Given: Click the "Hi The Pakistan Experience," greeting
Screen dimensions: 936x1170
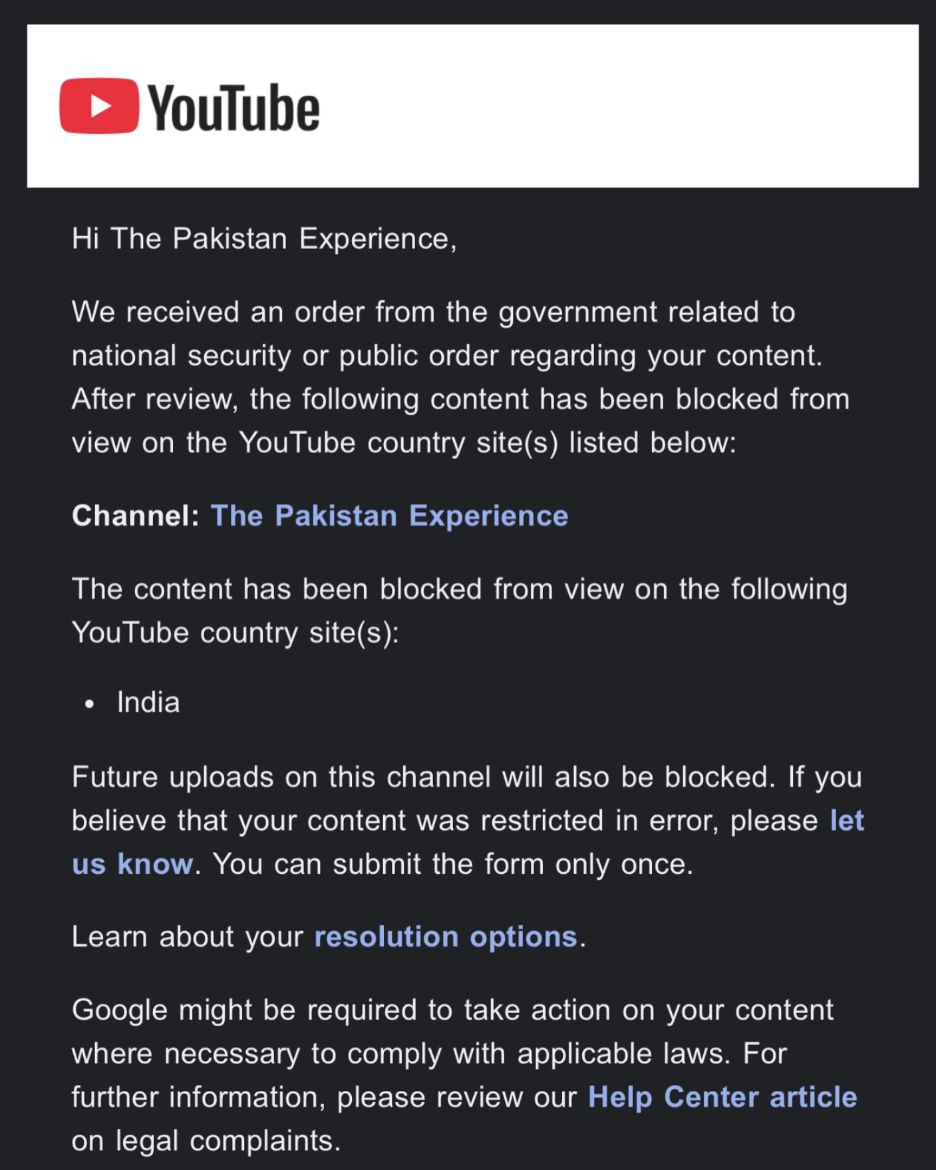Looking at the screenshot, I should pyautogui.click(x=264, y=239).
